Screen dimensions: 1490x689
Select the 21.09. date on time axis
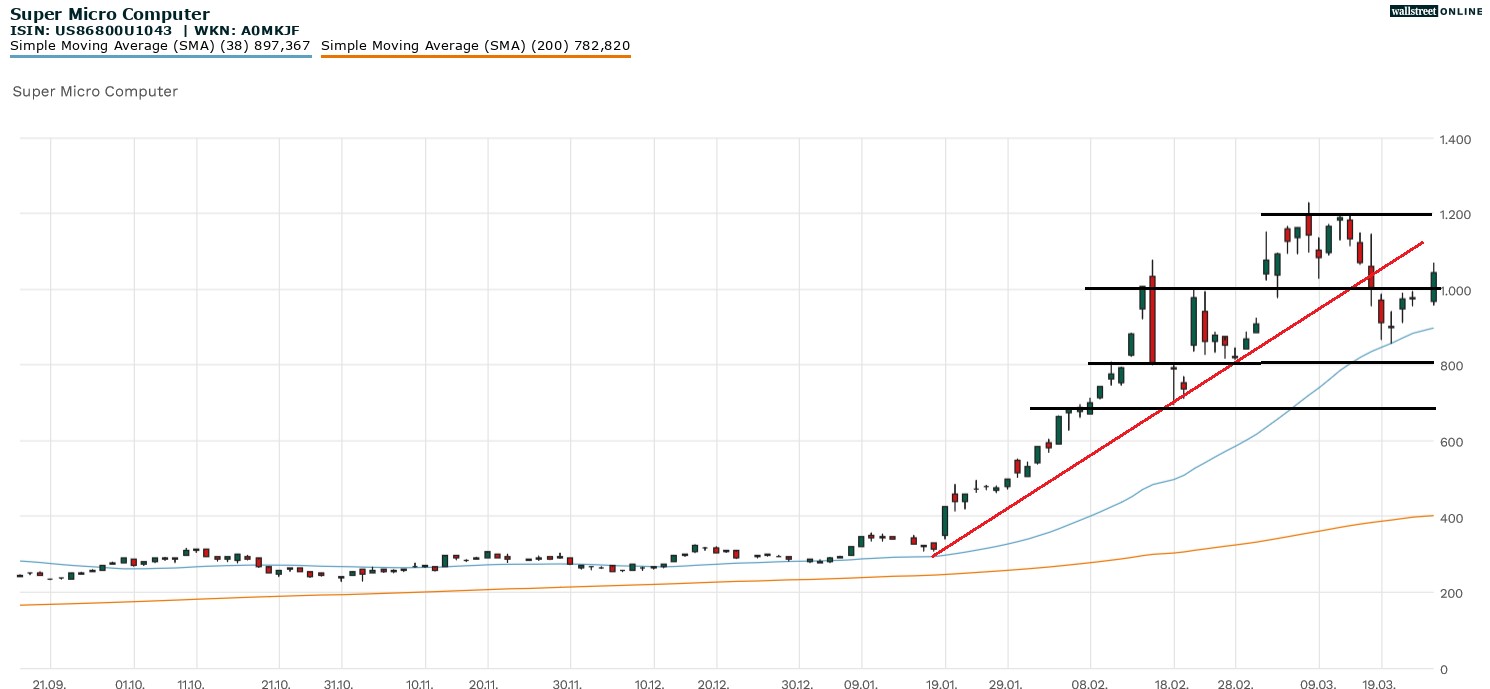point(49,684)
